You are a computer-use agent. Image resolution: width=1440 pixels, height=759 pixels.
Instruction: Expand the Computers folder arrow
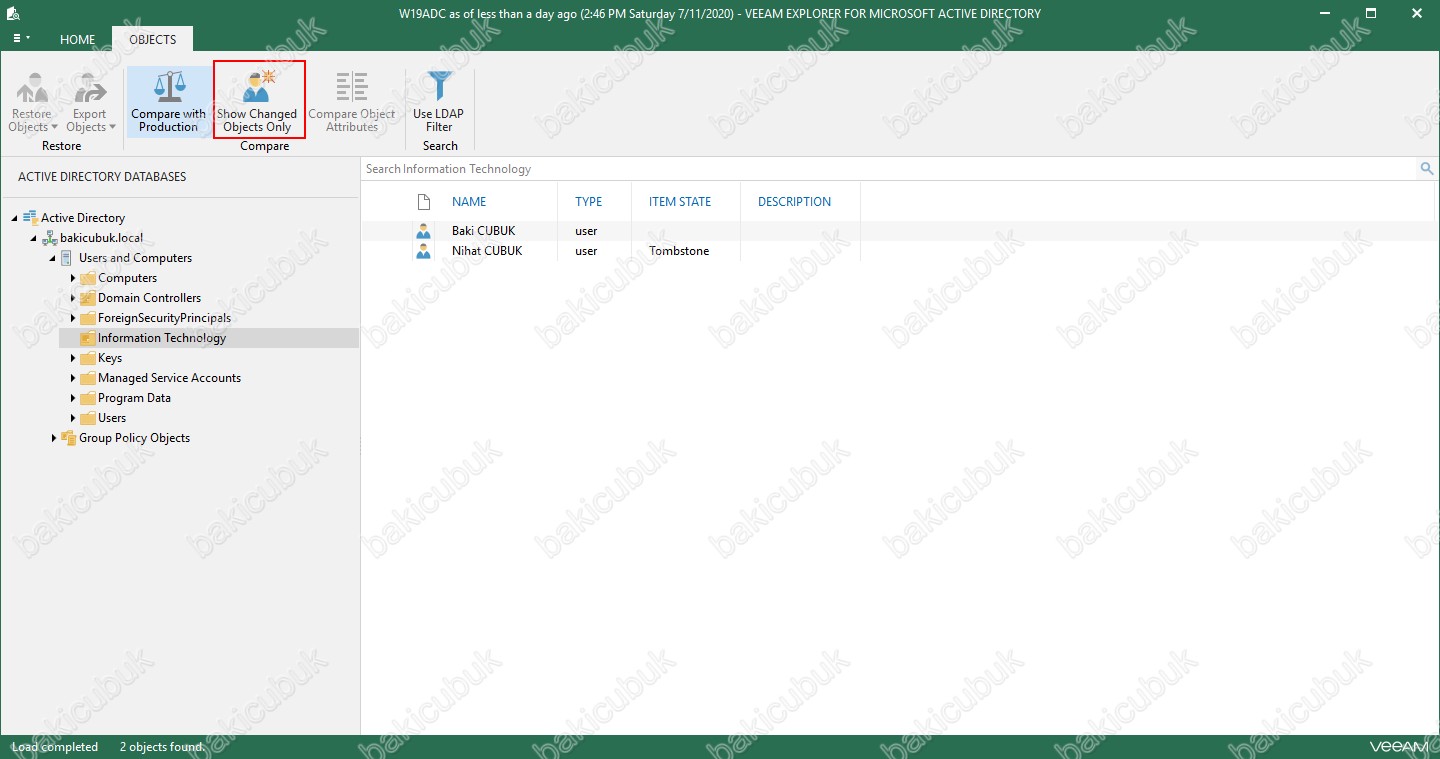72,278
